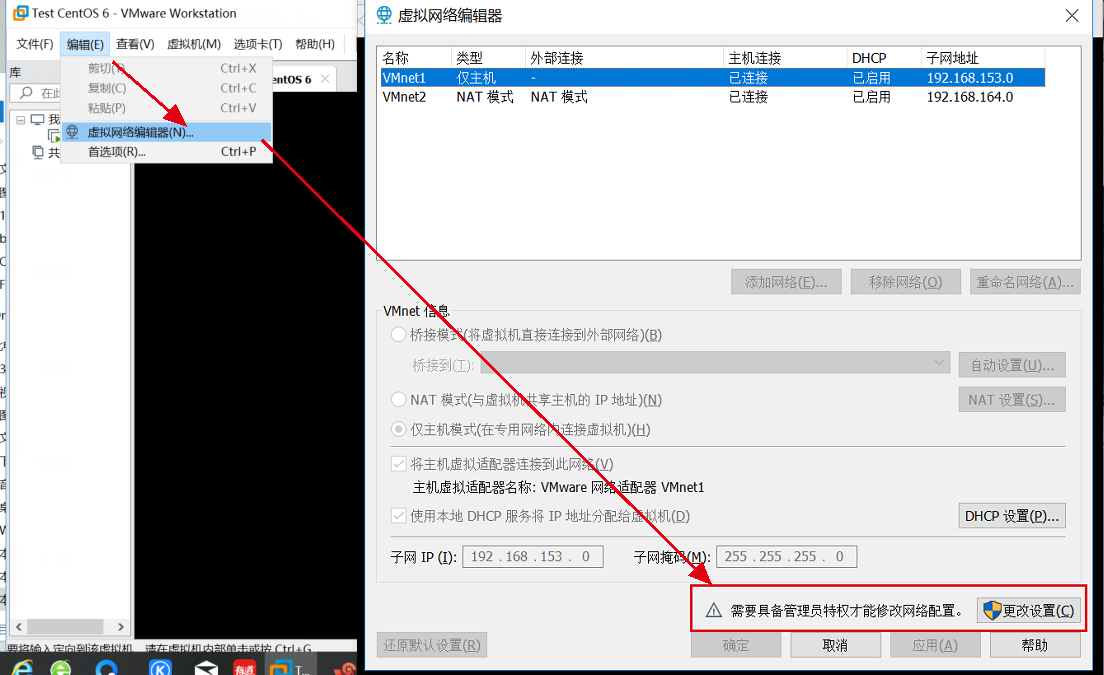
Task: Click the 还原默认设置(R) button
Action: [x=432, y=645]
